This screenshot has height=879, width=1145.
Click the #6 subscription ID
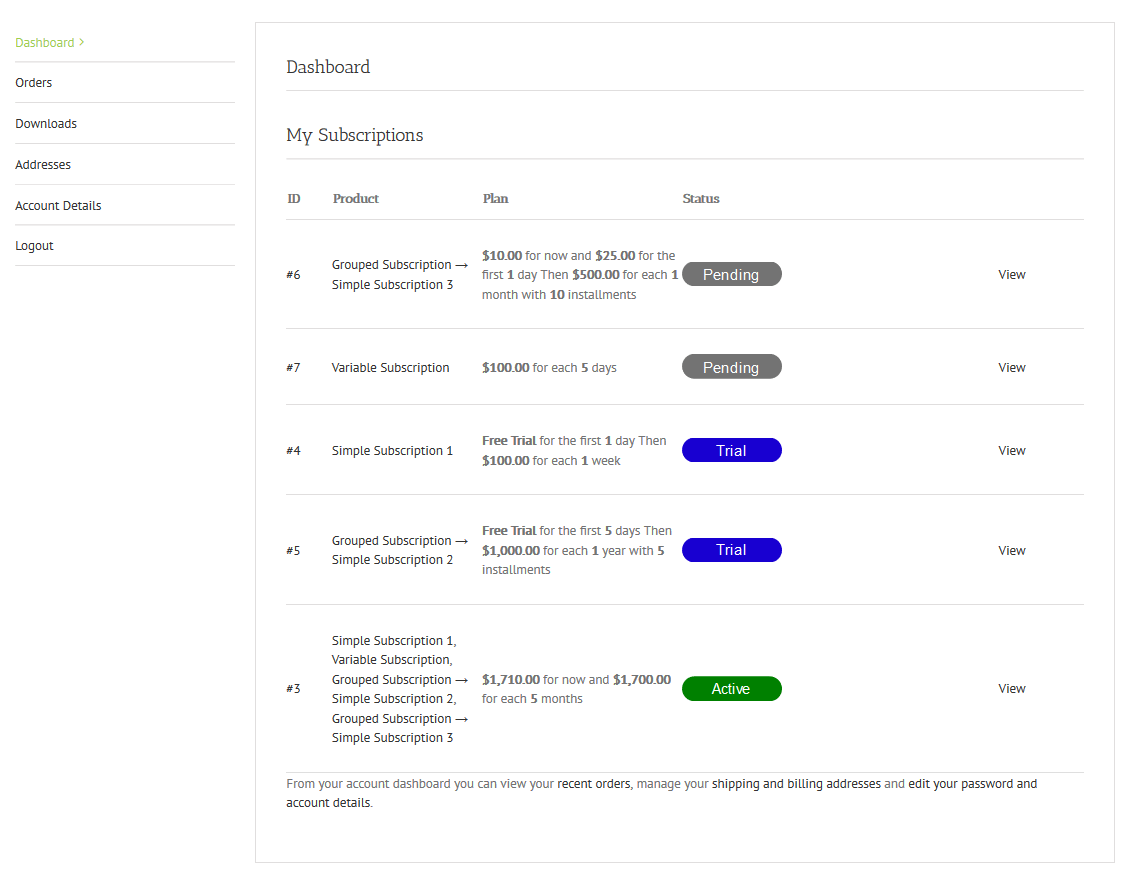pyautogui.click(x=293, y=275)
